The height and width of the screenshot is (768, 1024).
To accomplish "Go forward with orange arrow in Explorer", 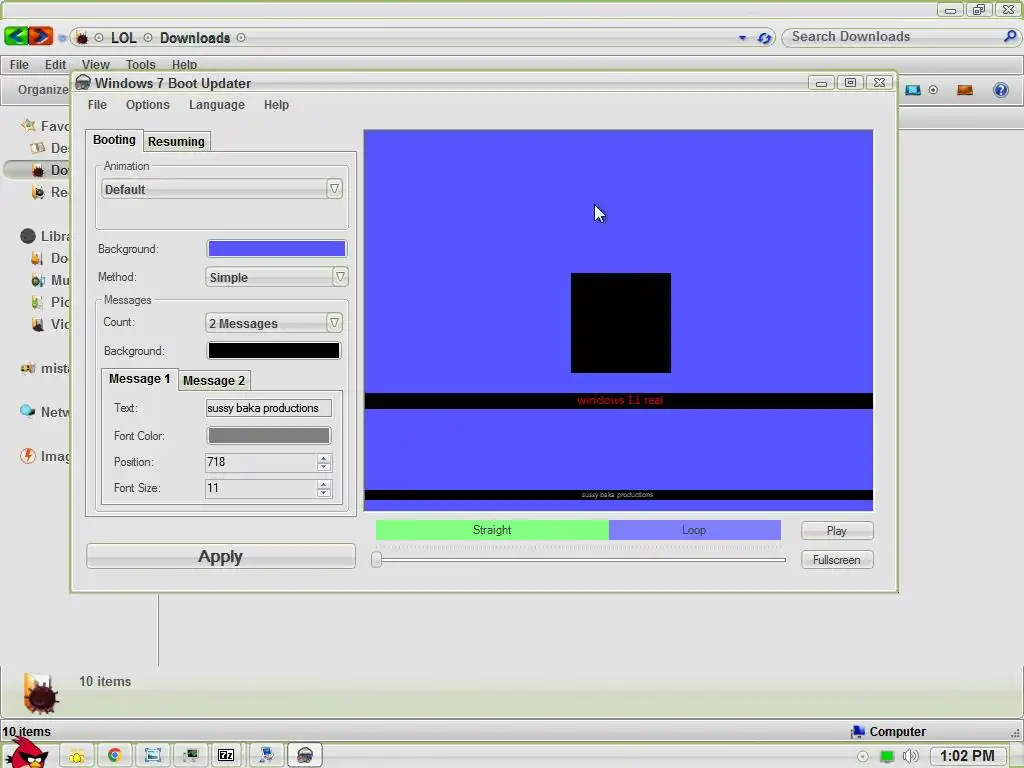I will click(x=40, y=36).
